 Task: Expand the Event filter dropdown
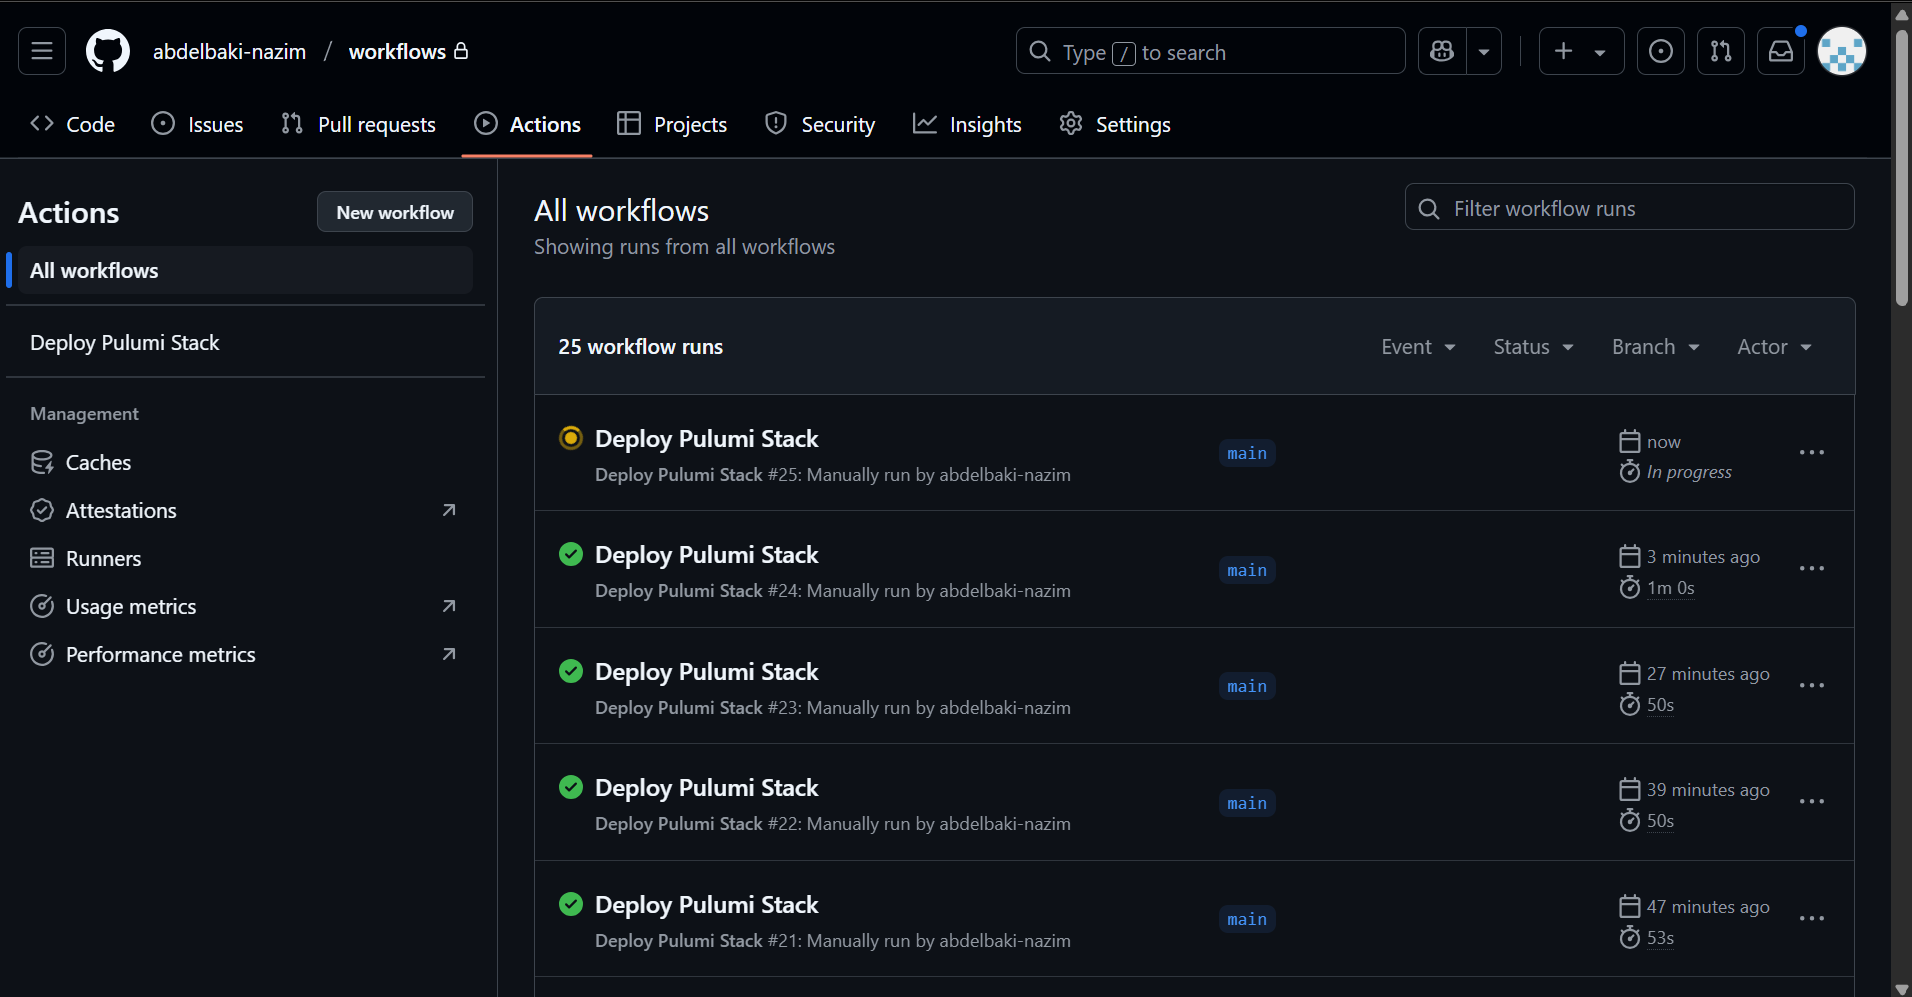[x=1418, y=346]
